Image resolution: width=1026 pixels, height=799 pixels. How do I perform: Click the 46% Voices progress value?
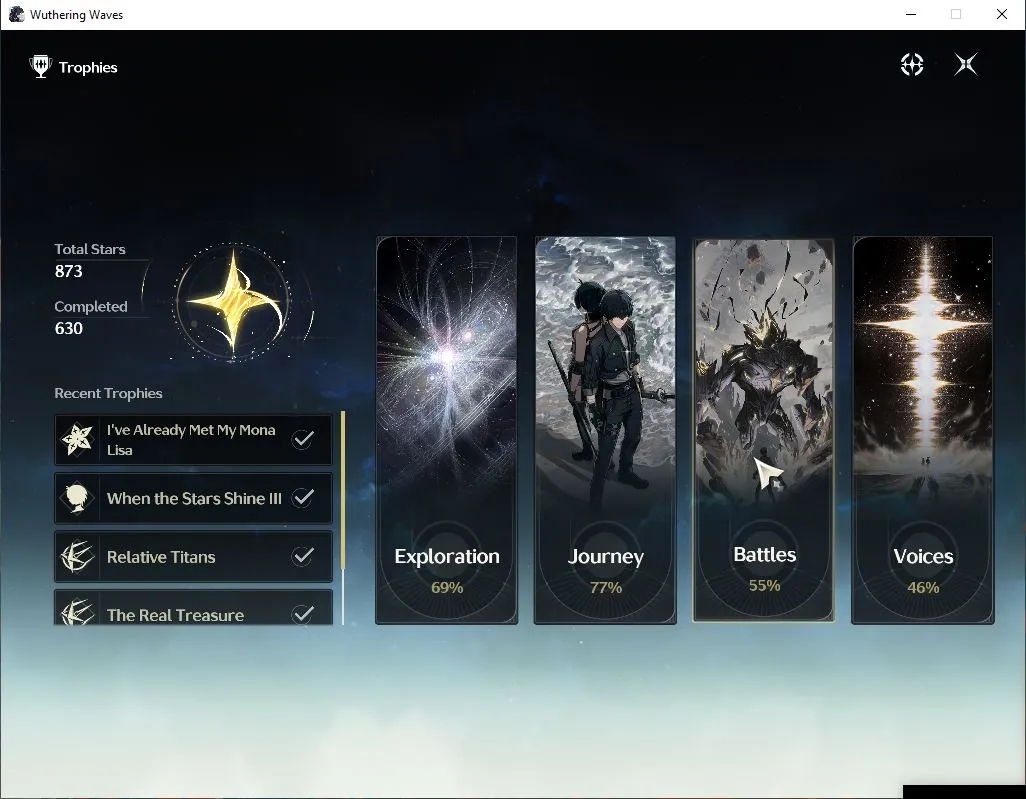[923, 588]
